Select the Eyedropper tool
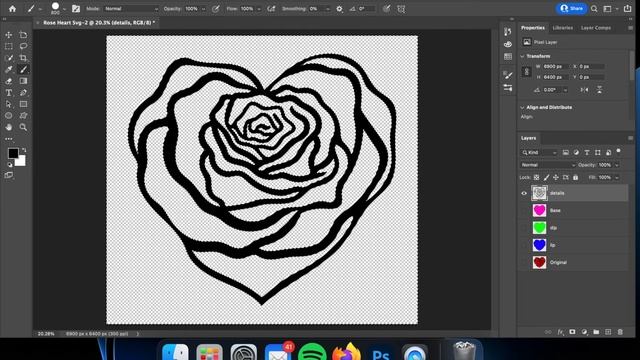Image resolution: width=640 pixels, height=360 pixels. pos(9,69)
